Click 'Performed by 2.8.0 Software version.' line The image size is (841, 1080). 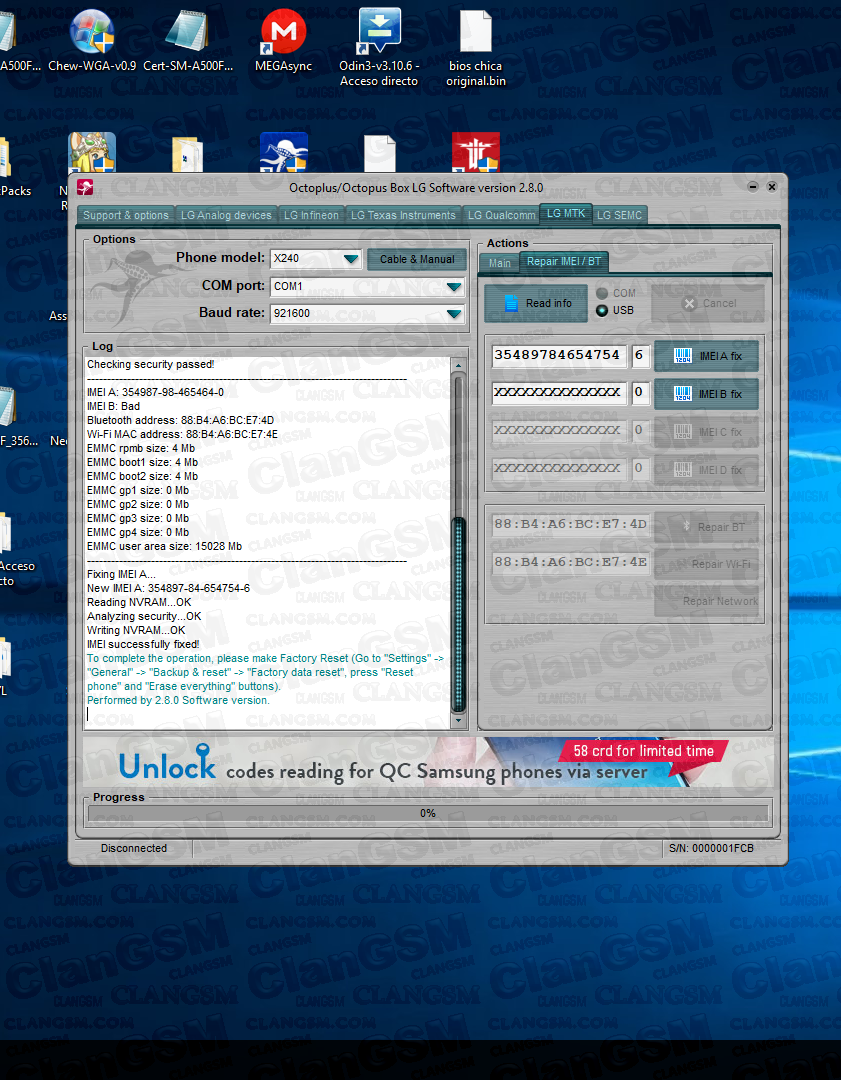(x=178, y=700)
